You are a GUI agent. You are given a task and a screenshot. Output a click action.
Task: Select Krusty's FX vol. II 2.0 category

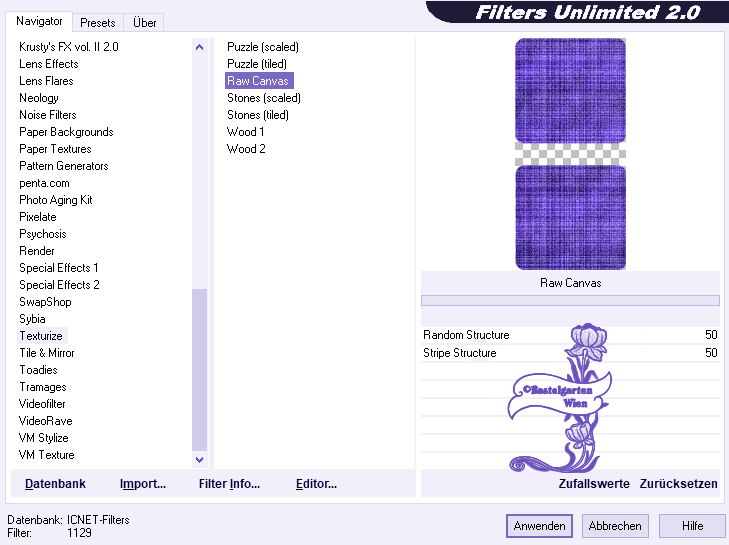pyautogui.click(x=69, y=47)
